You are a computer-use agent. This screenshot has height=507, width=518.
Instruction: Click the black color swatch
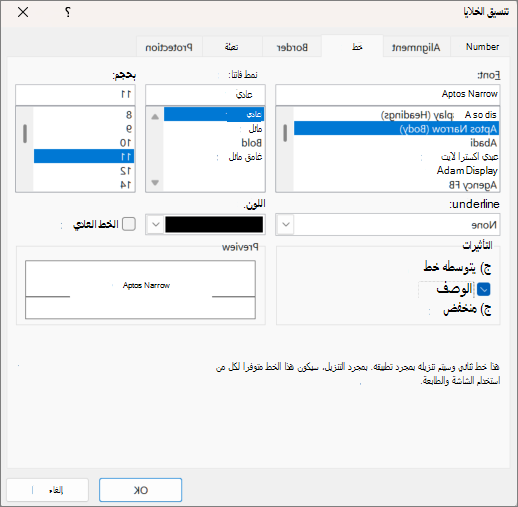[x=214, y=225]
